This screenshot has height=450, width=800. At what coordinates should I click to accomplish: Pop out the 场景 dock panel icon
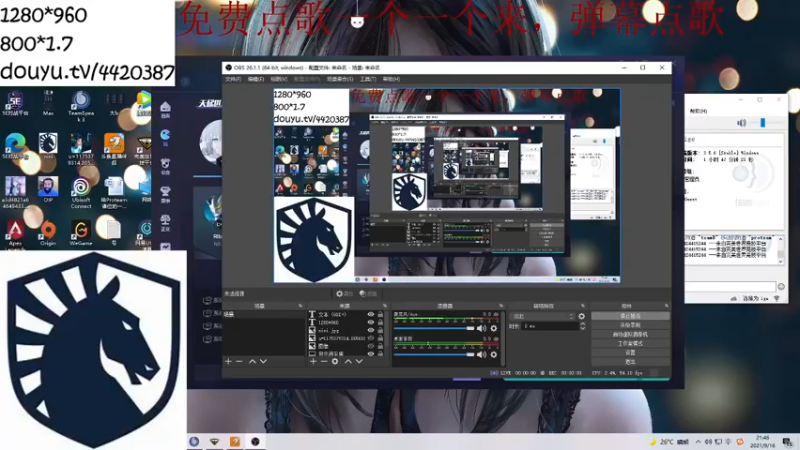300,306
